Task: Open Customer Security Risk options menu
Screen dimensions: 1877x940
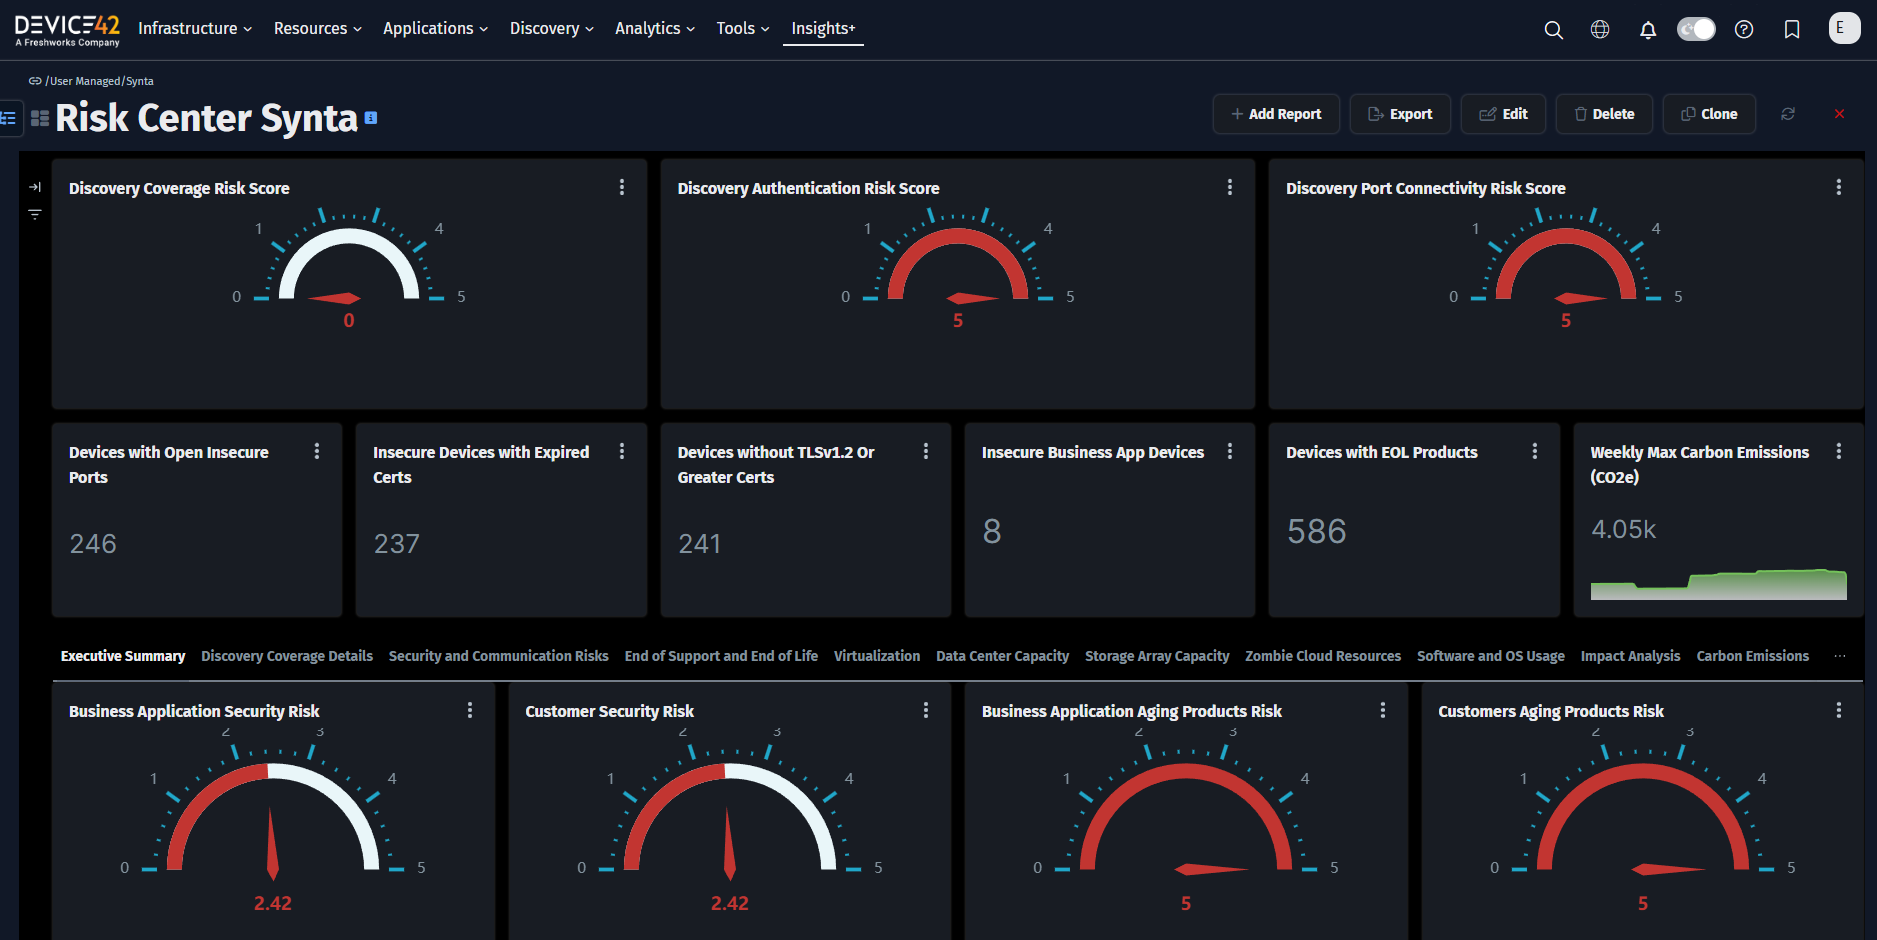Action: pyautogui.click(x=926, y=710)
